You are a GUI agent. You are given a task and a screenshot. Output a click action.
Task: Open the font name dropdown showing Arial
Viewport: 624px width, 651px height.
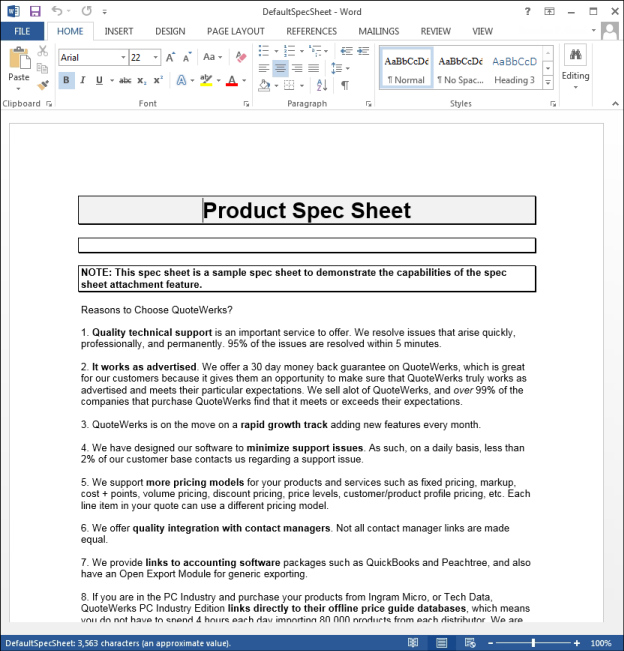pyautogui.click(x=123, y=57)
